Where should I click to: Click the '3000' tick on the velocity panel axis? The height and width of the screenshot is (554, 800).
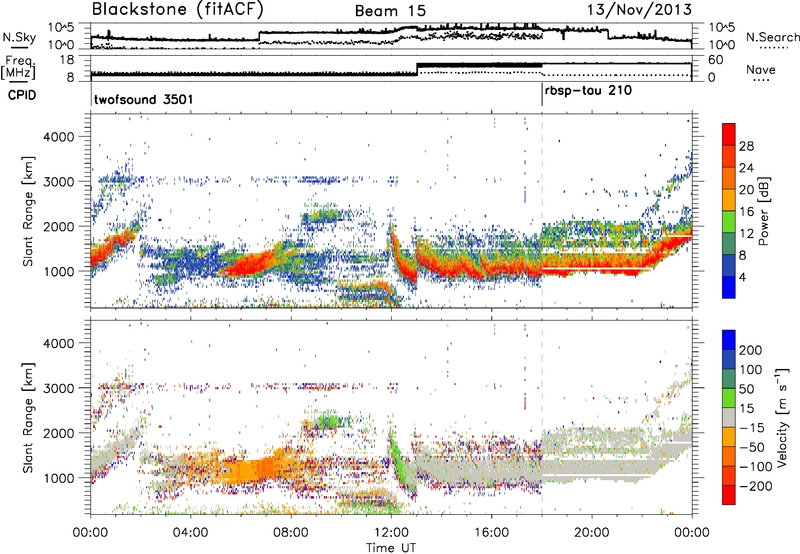(58, 388)
